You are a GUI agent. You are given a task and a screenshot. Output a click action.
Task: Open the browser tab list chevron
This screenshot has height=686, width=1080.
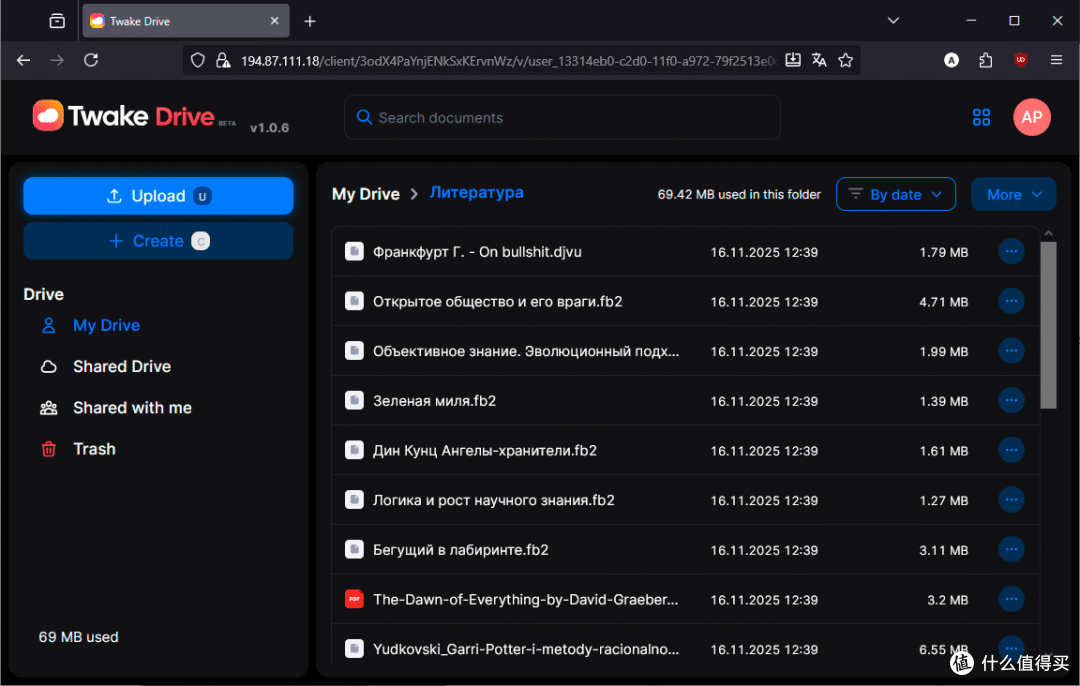893,21
